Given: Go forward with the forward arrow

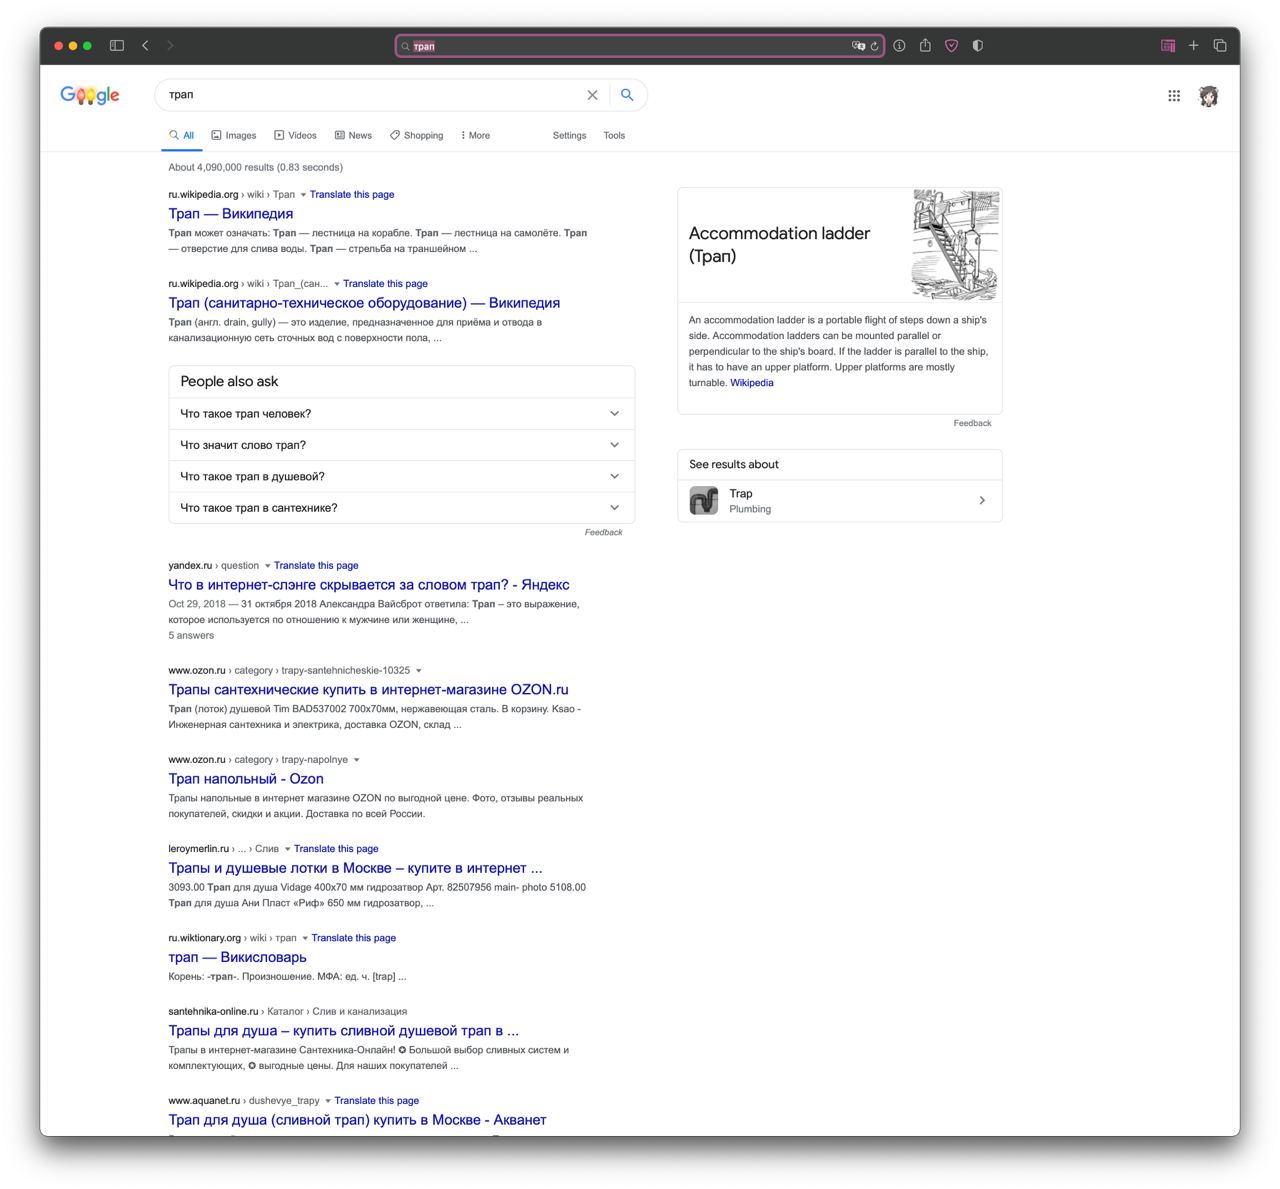Looking at the screenshot, I should pos(170,45).
